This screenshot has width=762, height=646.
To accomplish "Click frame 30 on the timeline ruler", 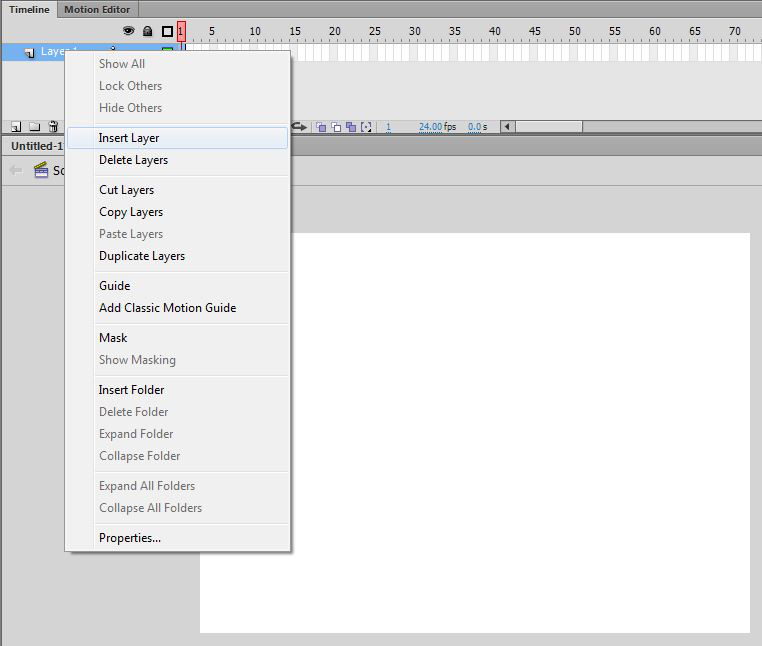I will 415,31.
